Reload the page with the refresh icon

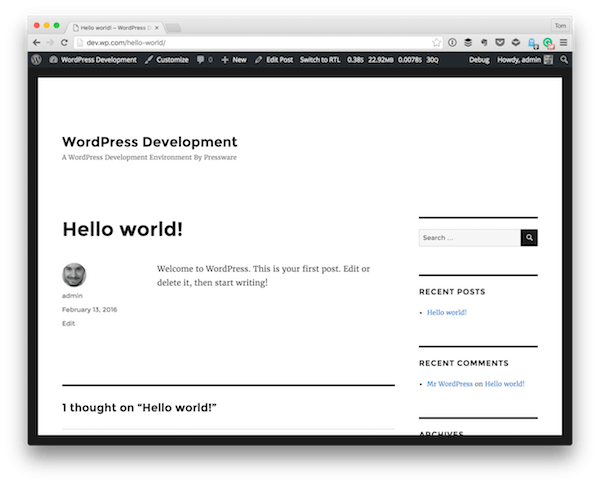(x=64, y=42)
